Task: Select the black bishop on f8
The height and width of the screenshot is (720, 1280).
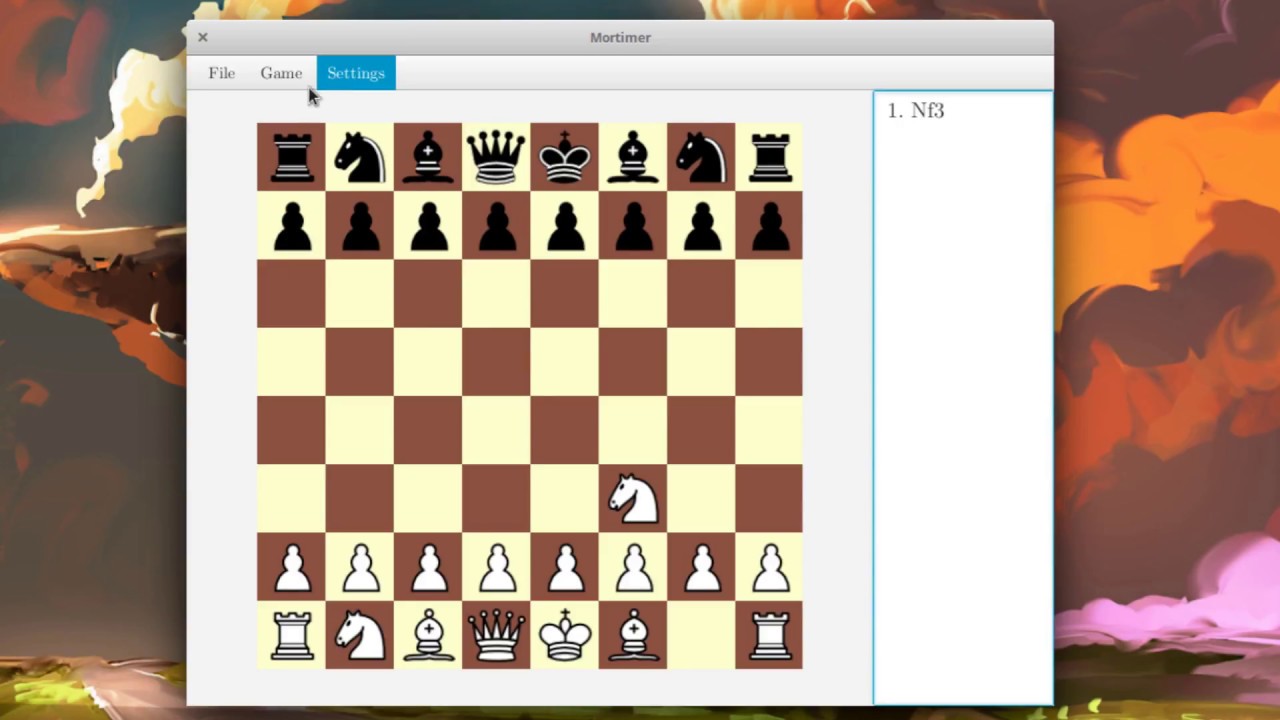Action: tap(633, 157)
